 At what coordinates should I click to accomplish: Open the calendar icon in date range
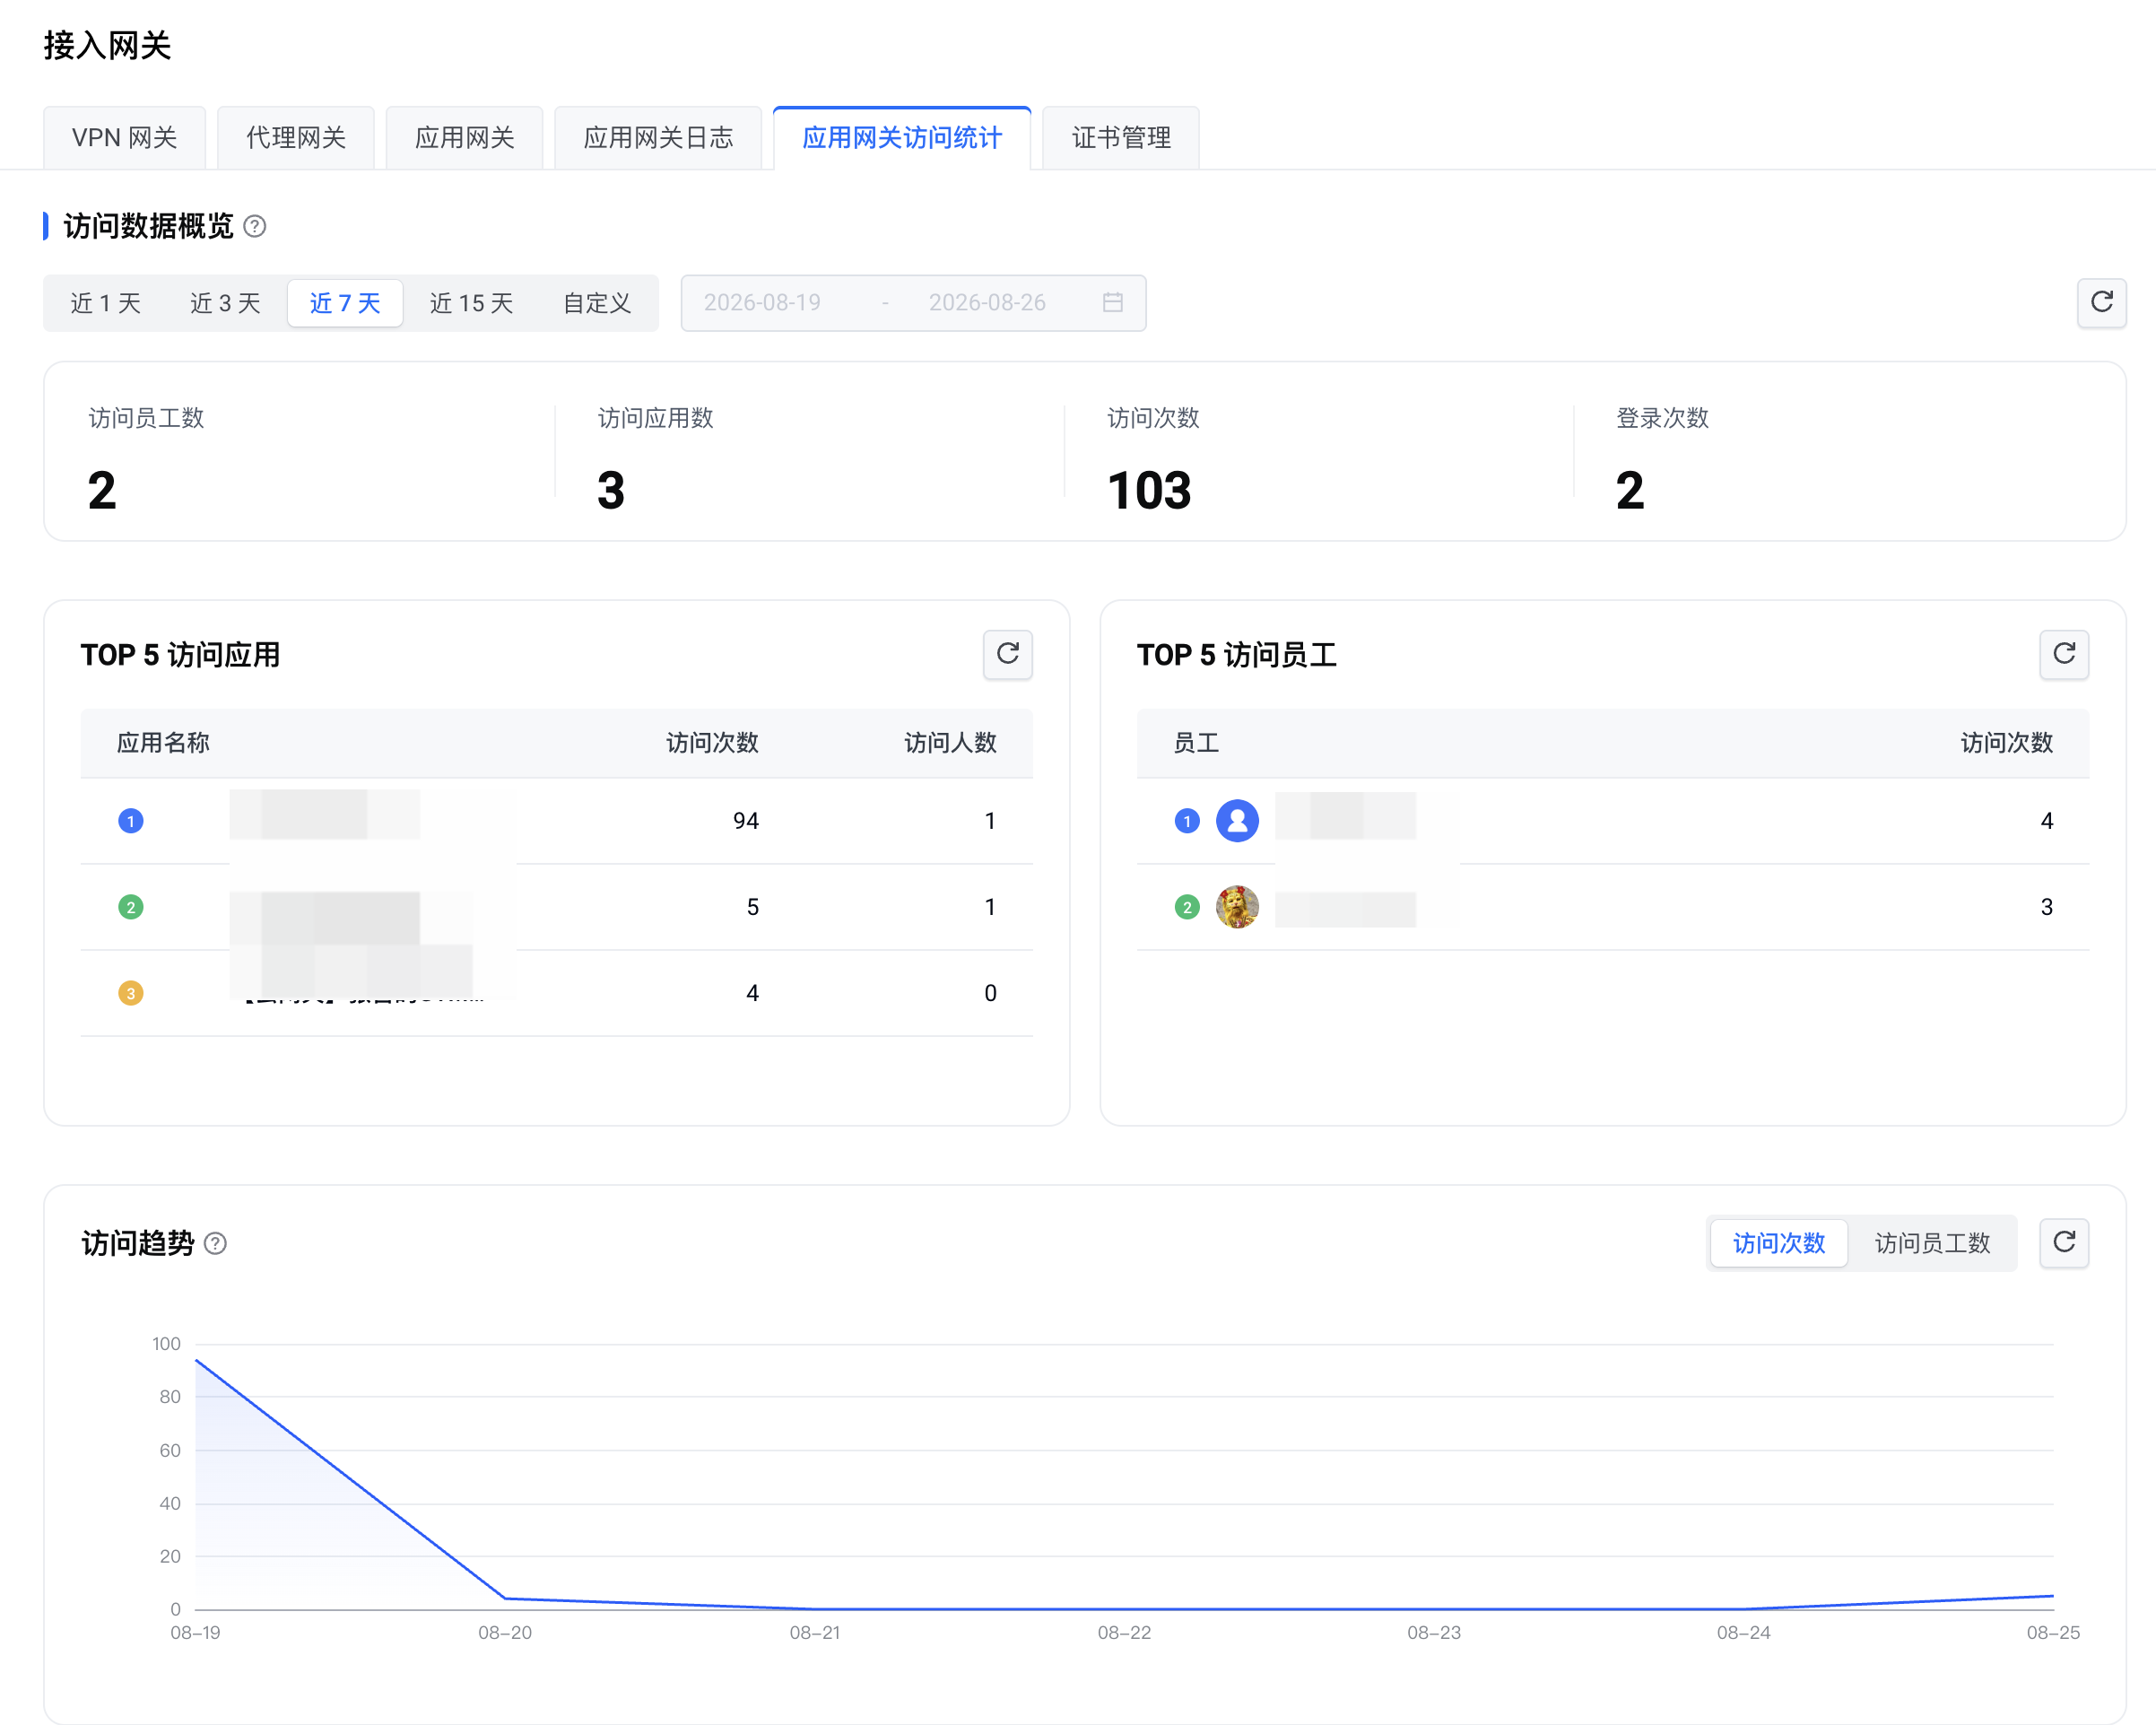pos(1113,302)
